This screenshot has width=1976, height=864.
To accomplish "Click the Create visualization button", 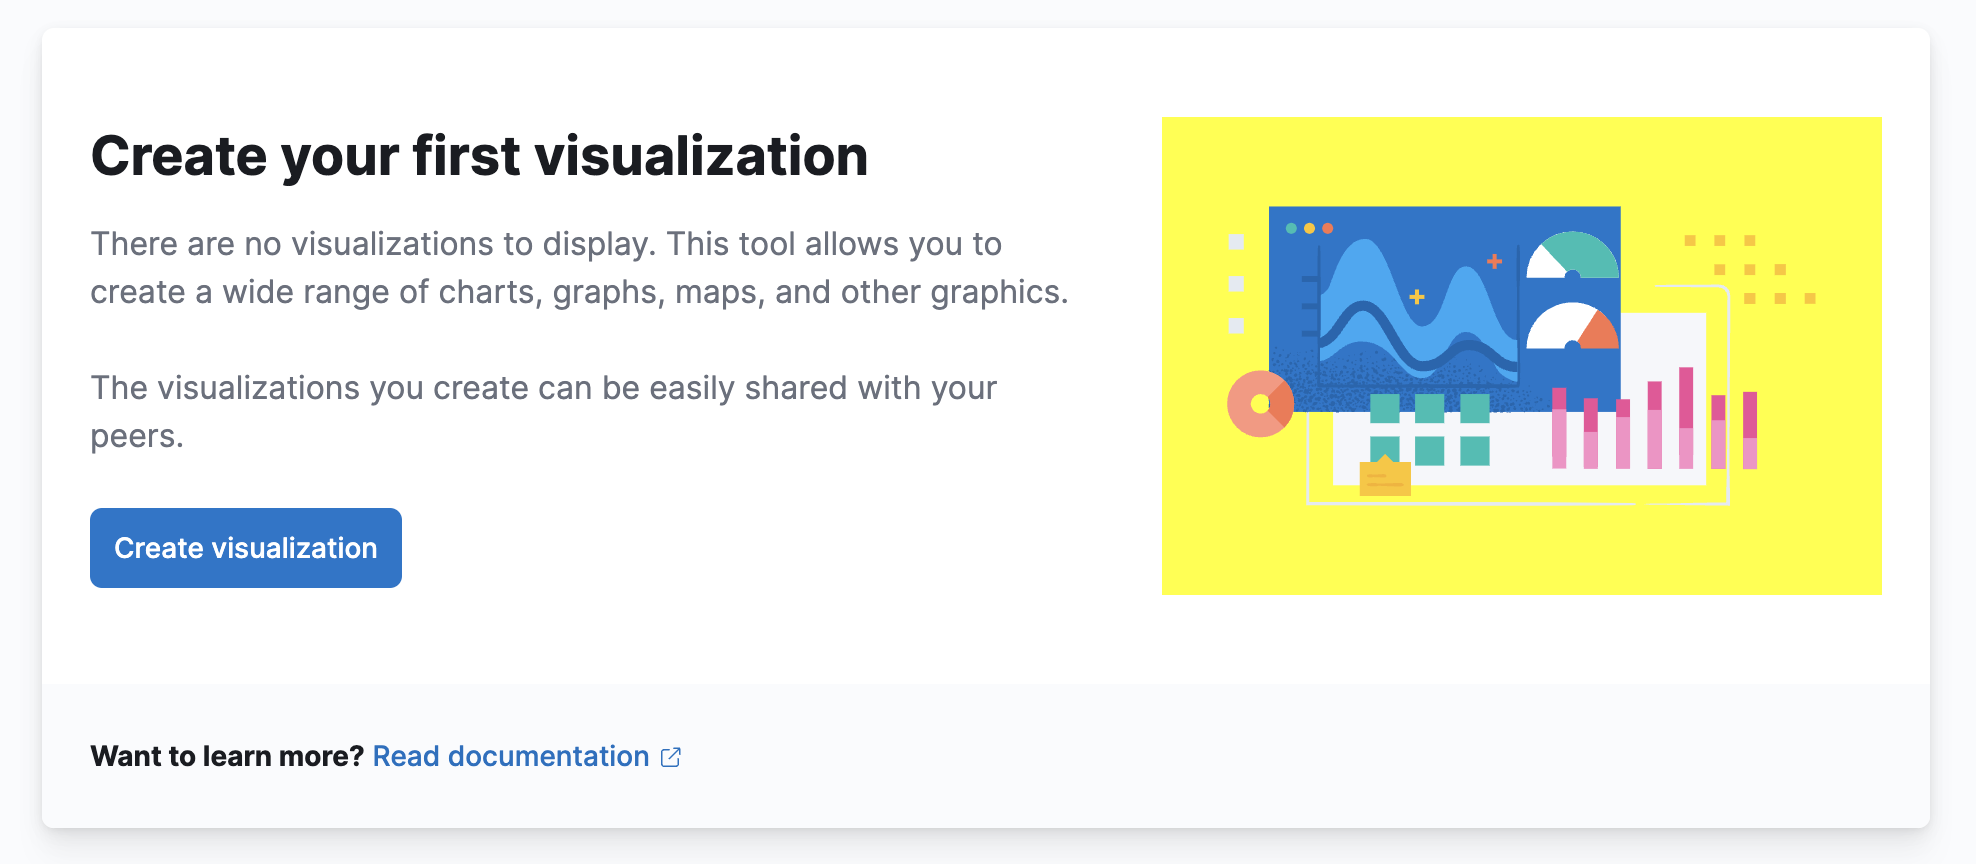I will pos(246,548).
